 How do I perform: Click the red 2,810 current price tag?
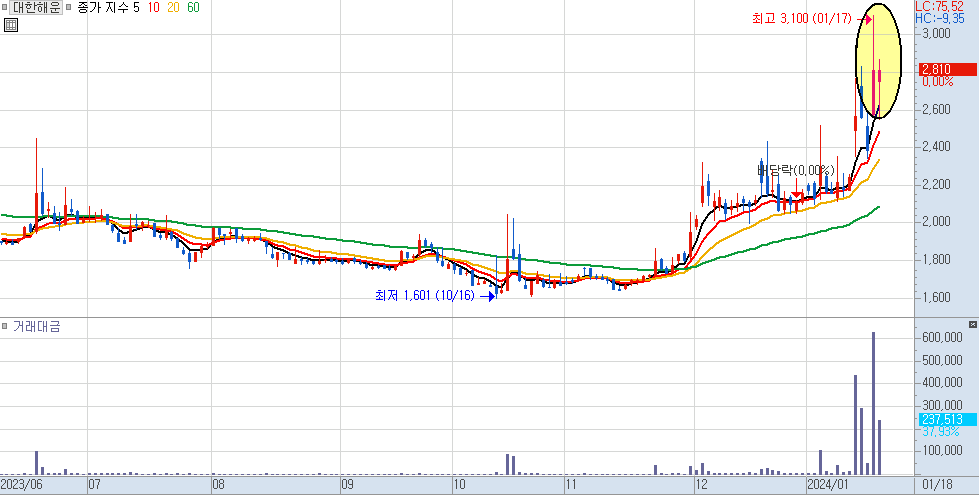click(x=948, y=69)
